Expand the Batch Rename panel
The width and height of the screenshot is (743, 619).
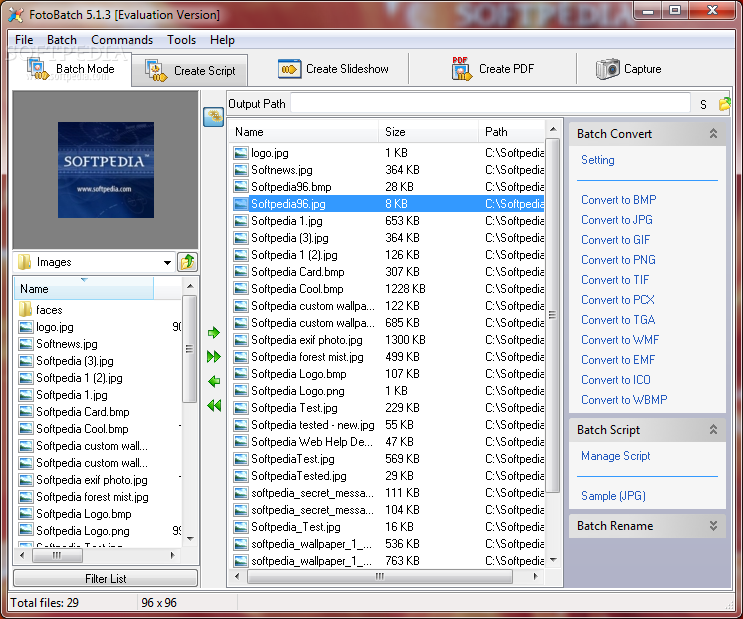pos(713,526)
